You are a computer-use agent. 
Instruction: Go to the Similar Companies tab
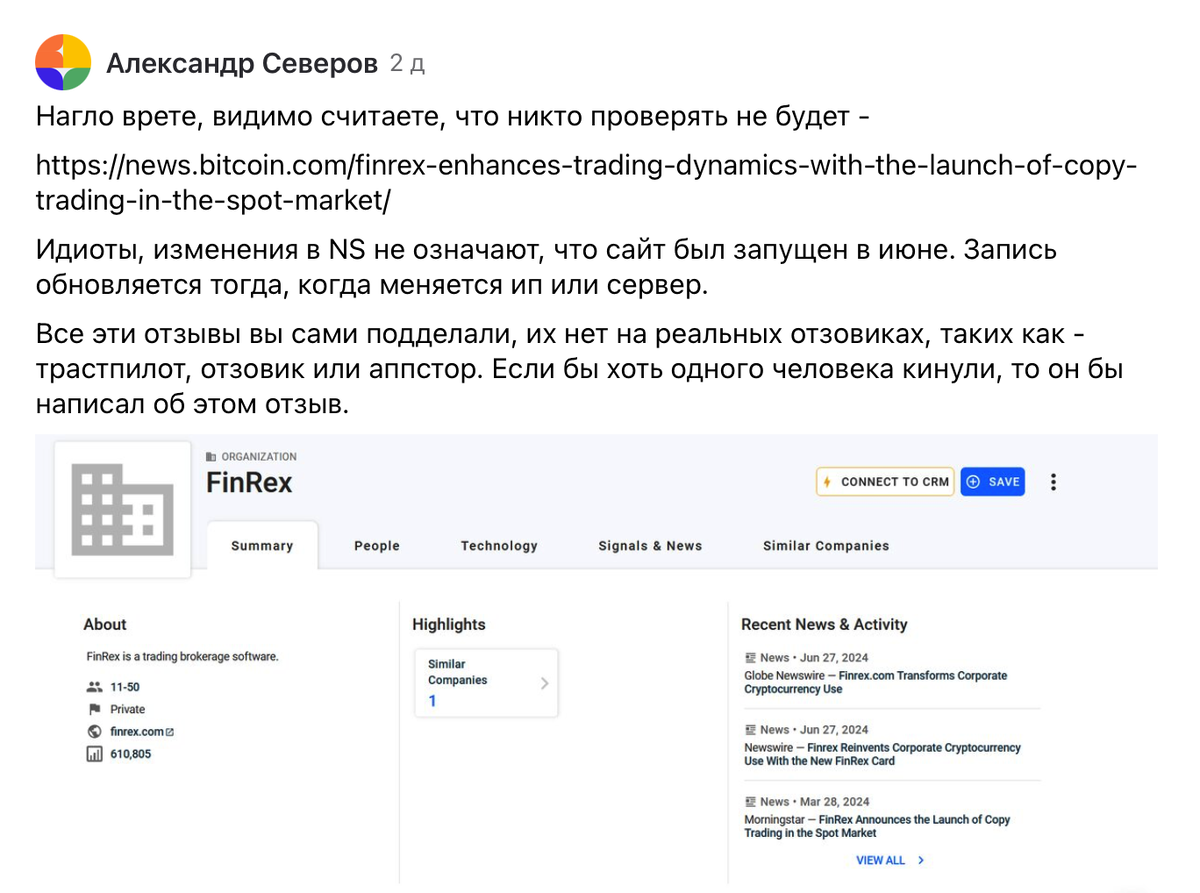tap(826, 546)
